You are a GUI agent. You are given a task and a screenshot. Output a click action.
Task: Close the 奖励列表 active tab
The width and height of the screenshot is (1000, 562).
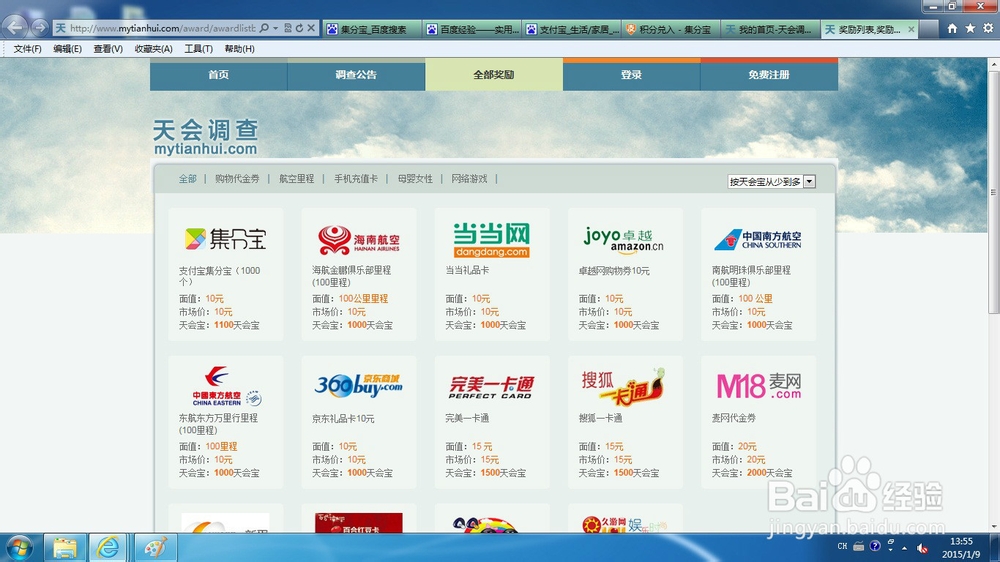pos(911,29)
